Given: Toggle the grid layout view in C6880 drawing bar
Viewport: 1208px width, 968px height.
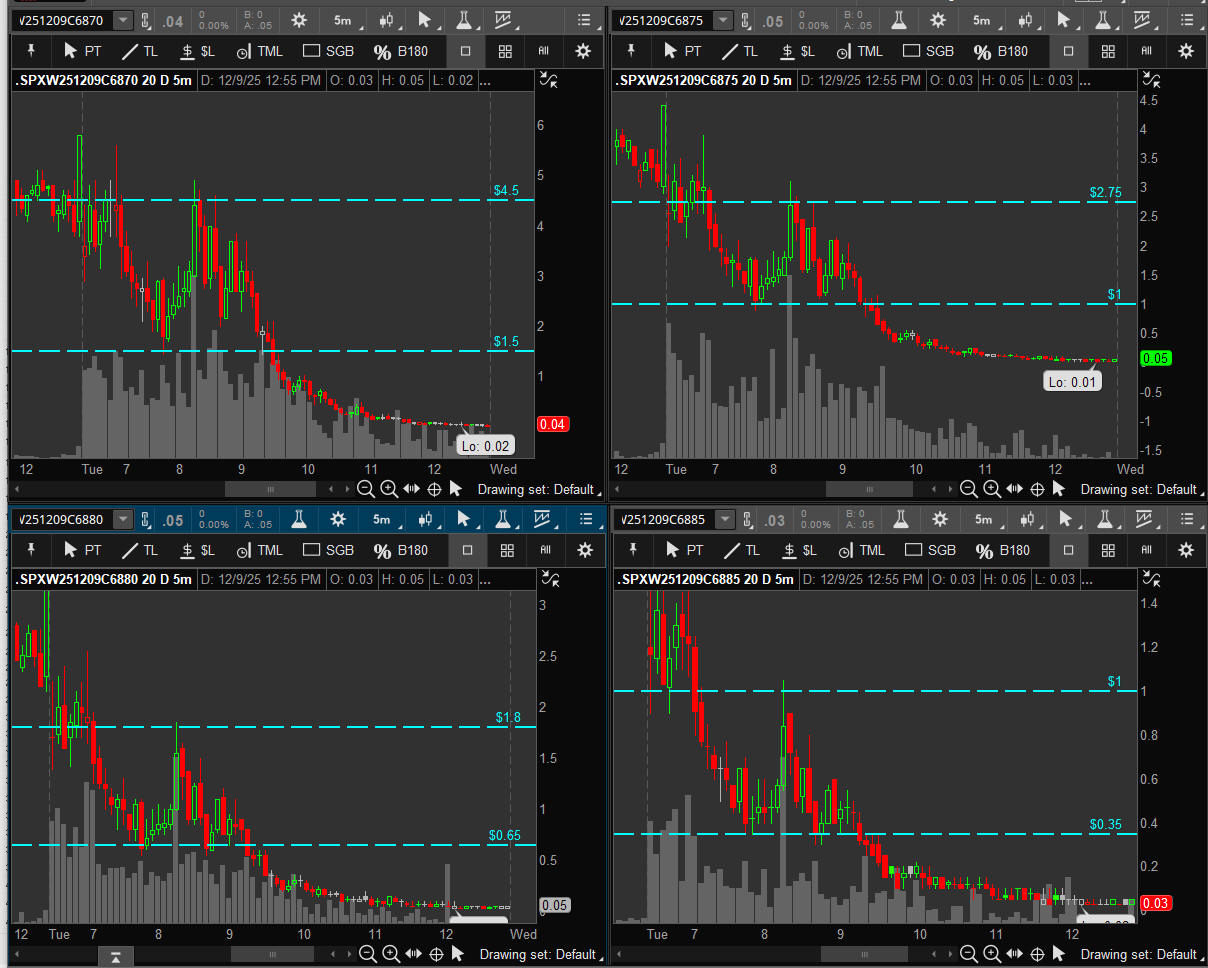Looking at the screenshot, I should pos(506,550).
